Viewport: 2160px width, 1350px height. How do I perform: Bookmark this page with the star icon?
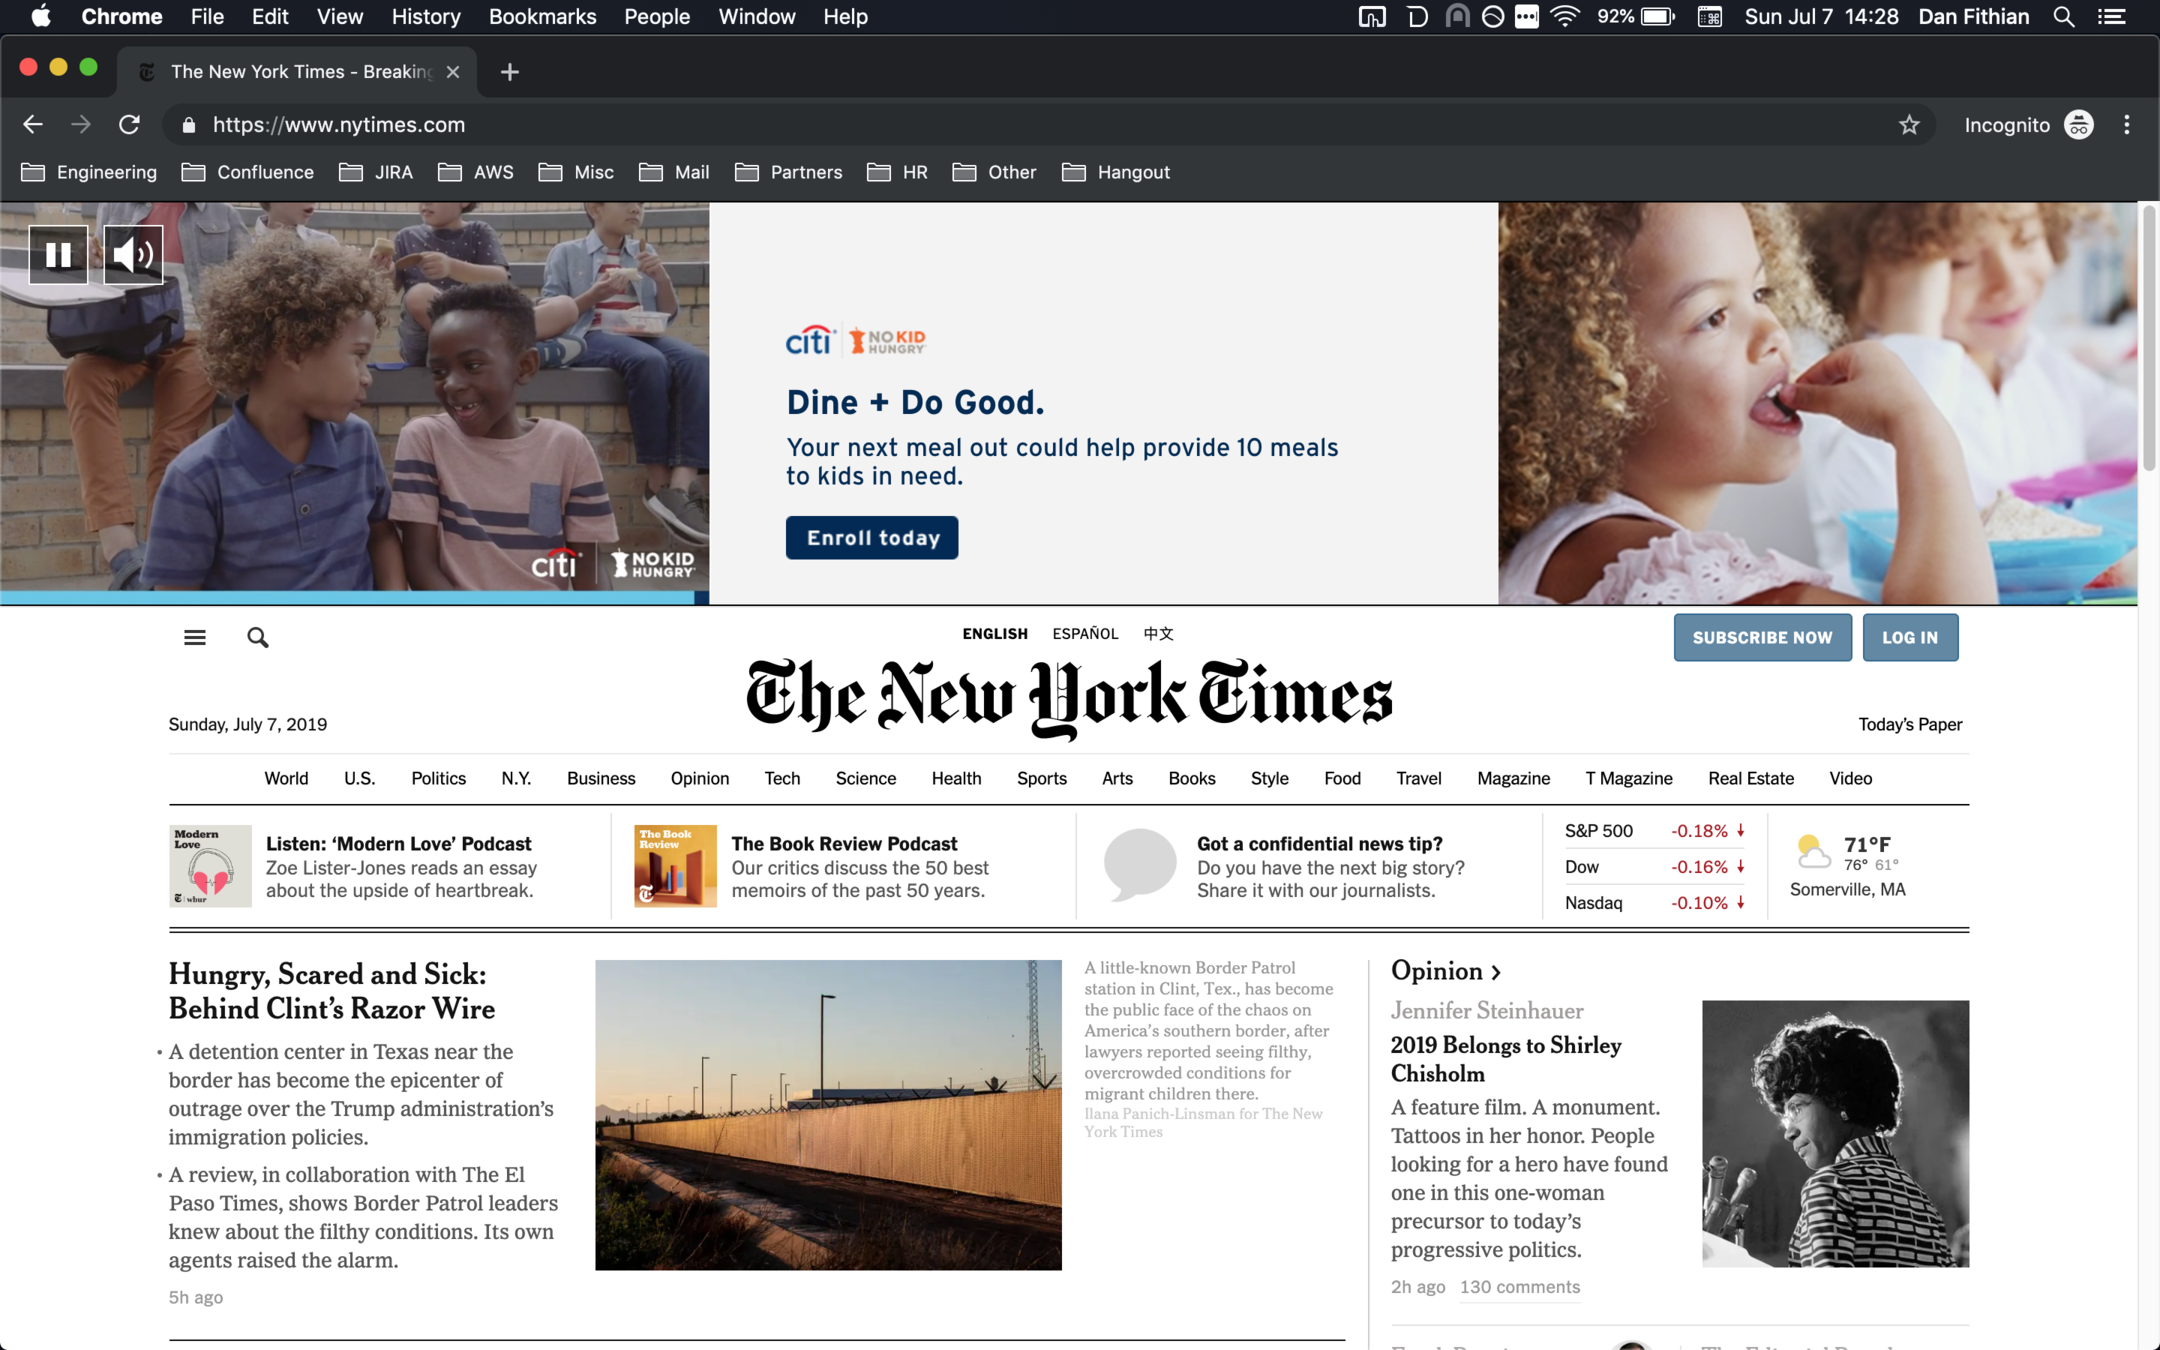(1909, 125)
